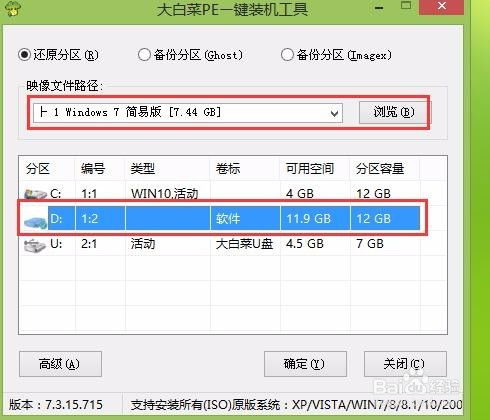
Task: Open the Windows 7 简易版 combo box
Action: (x=188, y=113)
